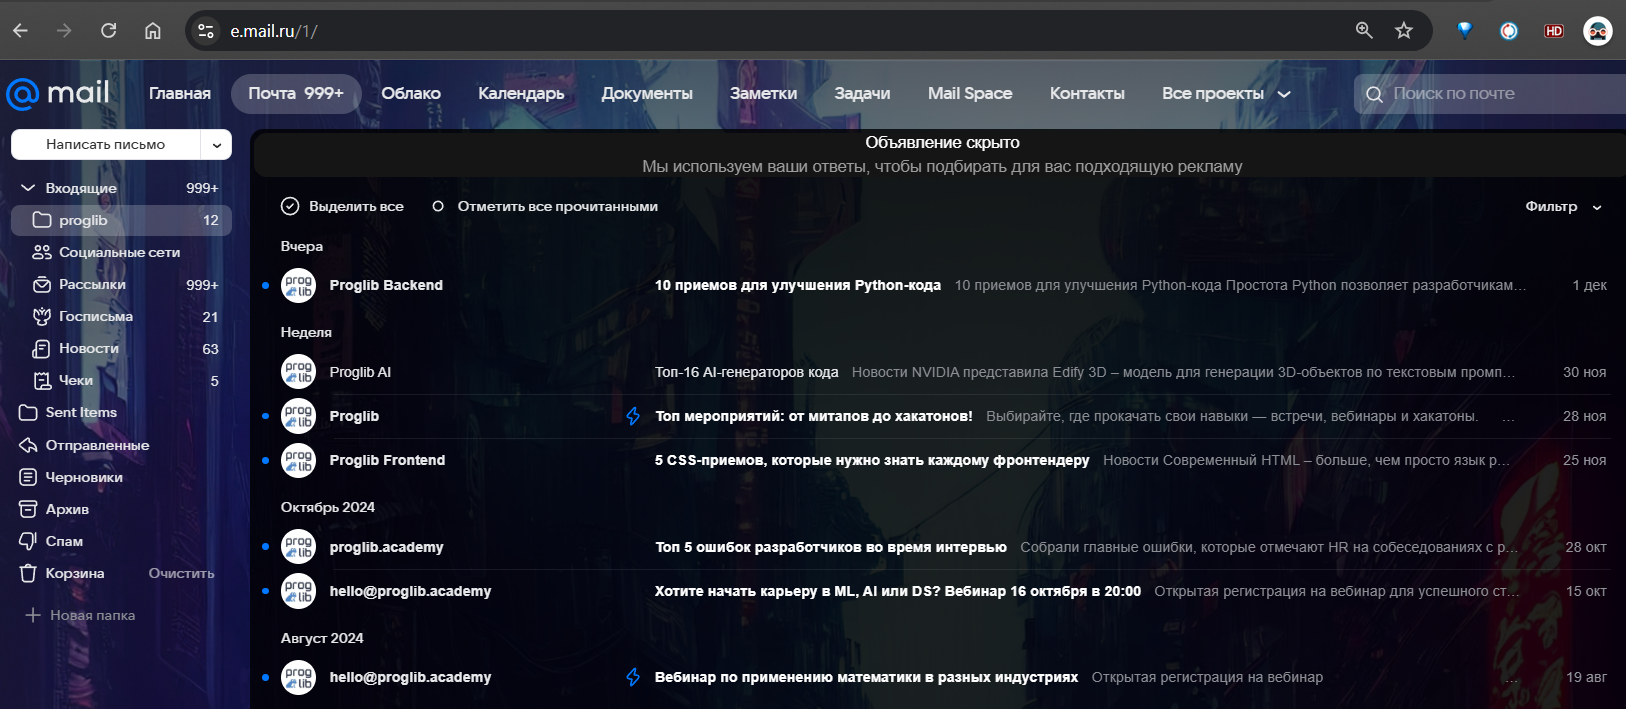Open the Фильтр dropdown
The height and width of the screenshot is (709, 1626).
pyautogui.click(x=1563, y=206)
